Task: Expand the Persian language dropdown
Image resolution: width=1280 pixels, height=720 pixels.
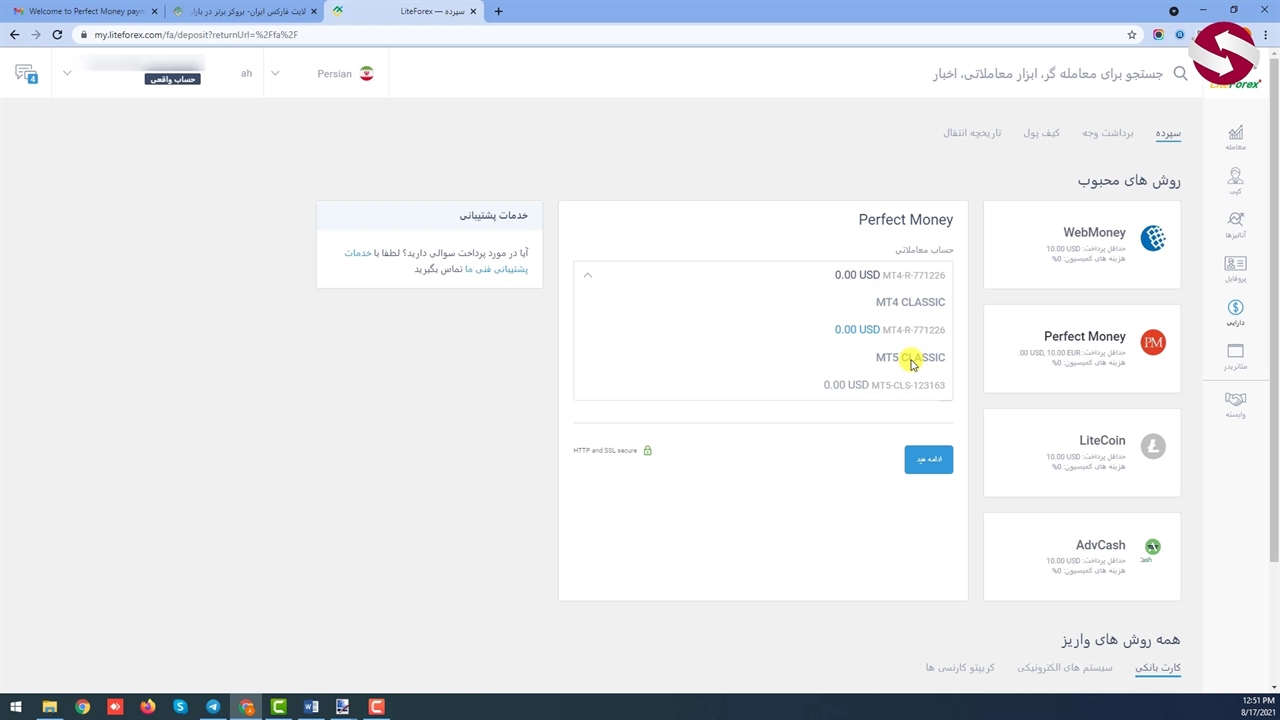Action: pos(275,74)
